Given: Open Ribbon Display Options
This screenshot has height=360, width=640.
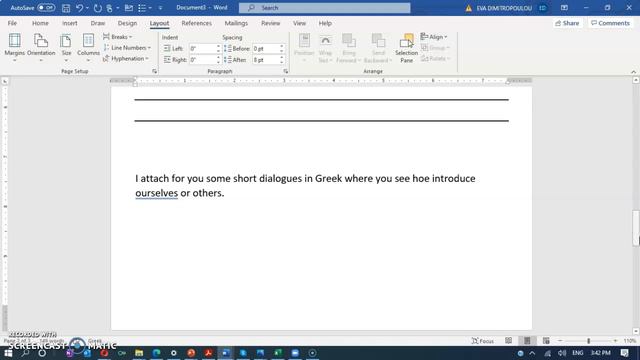Looking at the screenshot, I should point(564,8).
